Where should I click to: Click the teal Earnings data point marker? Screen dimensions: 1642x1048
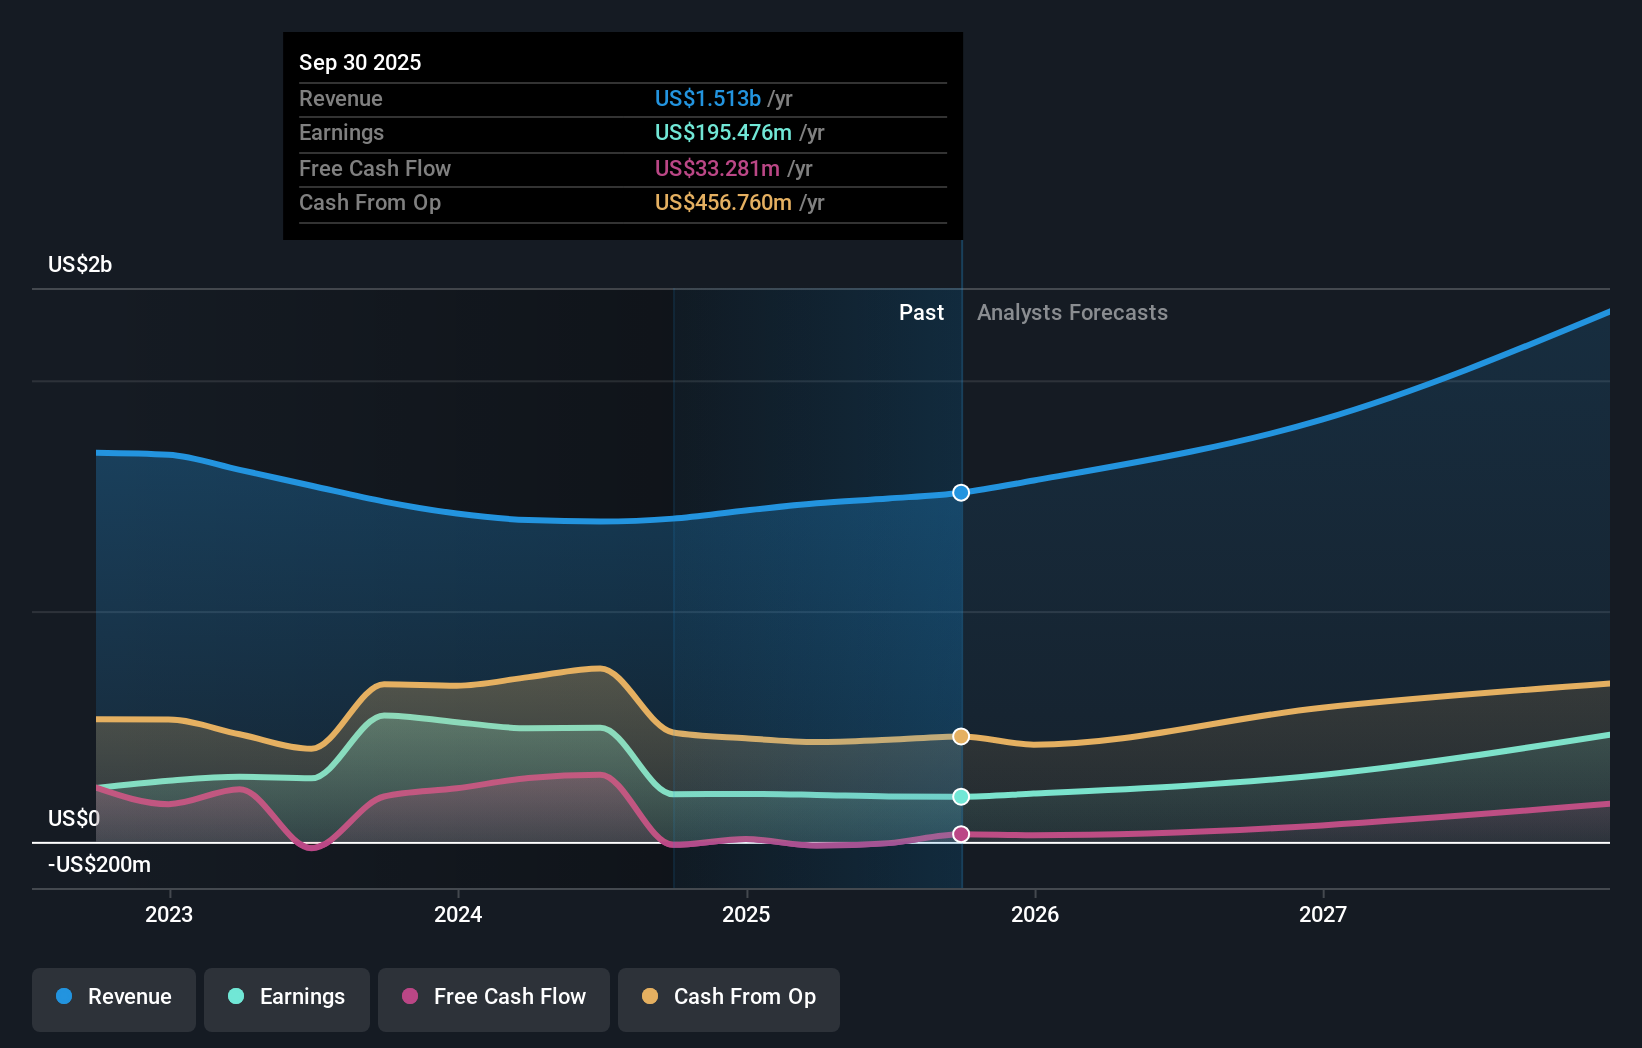961,796
